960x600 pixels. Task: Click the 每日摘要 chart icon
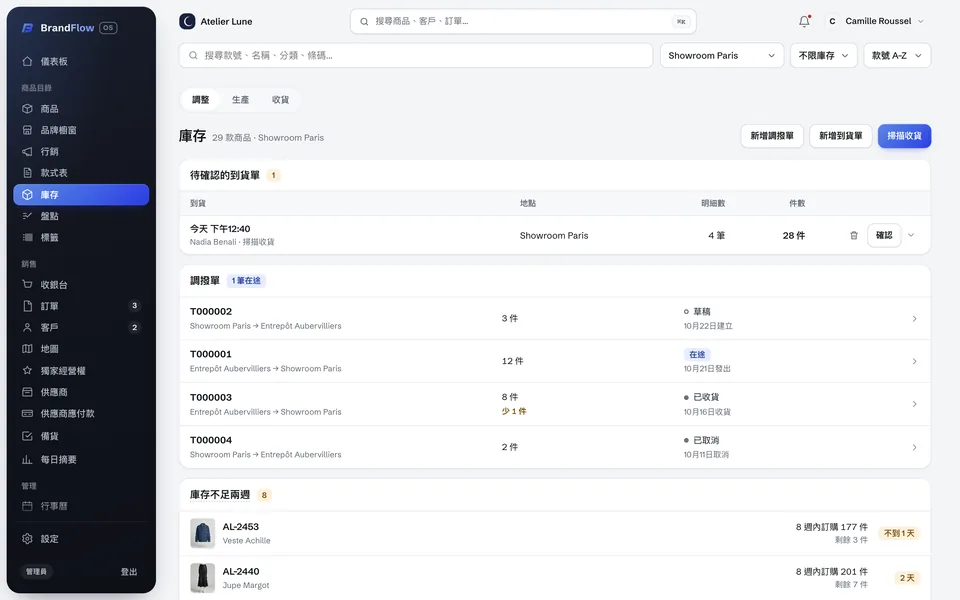click(x=27, y=459)
